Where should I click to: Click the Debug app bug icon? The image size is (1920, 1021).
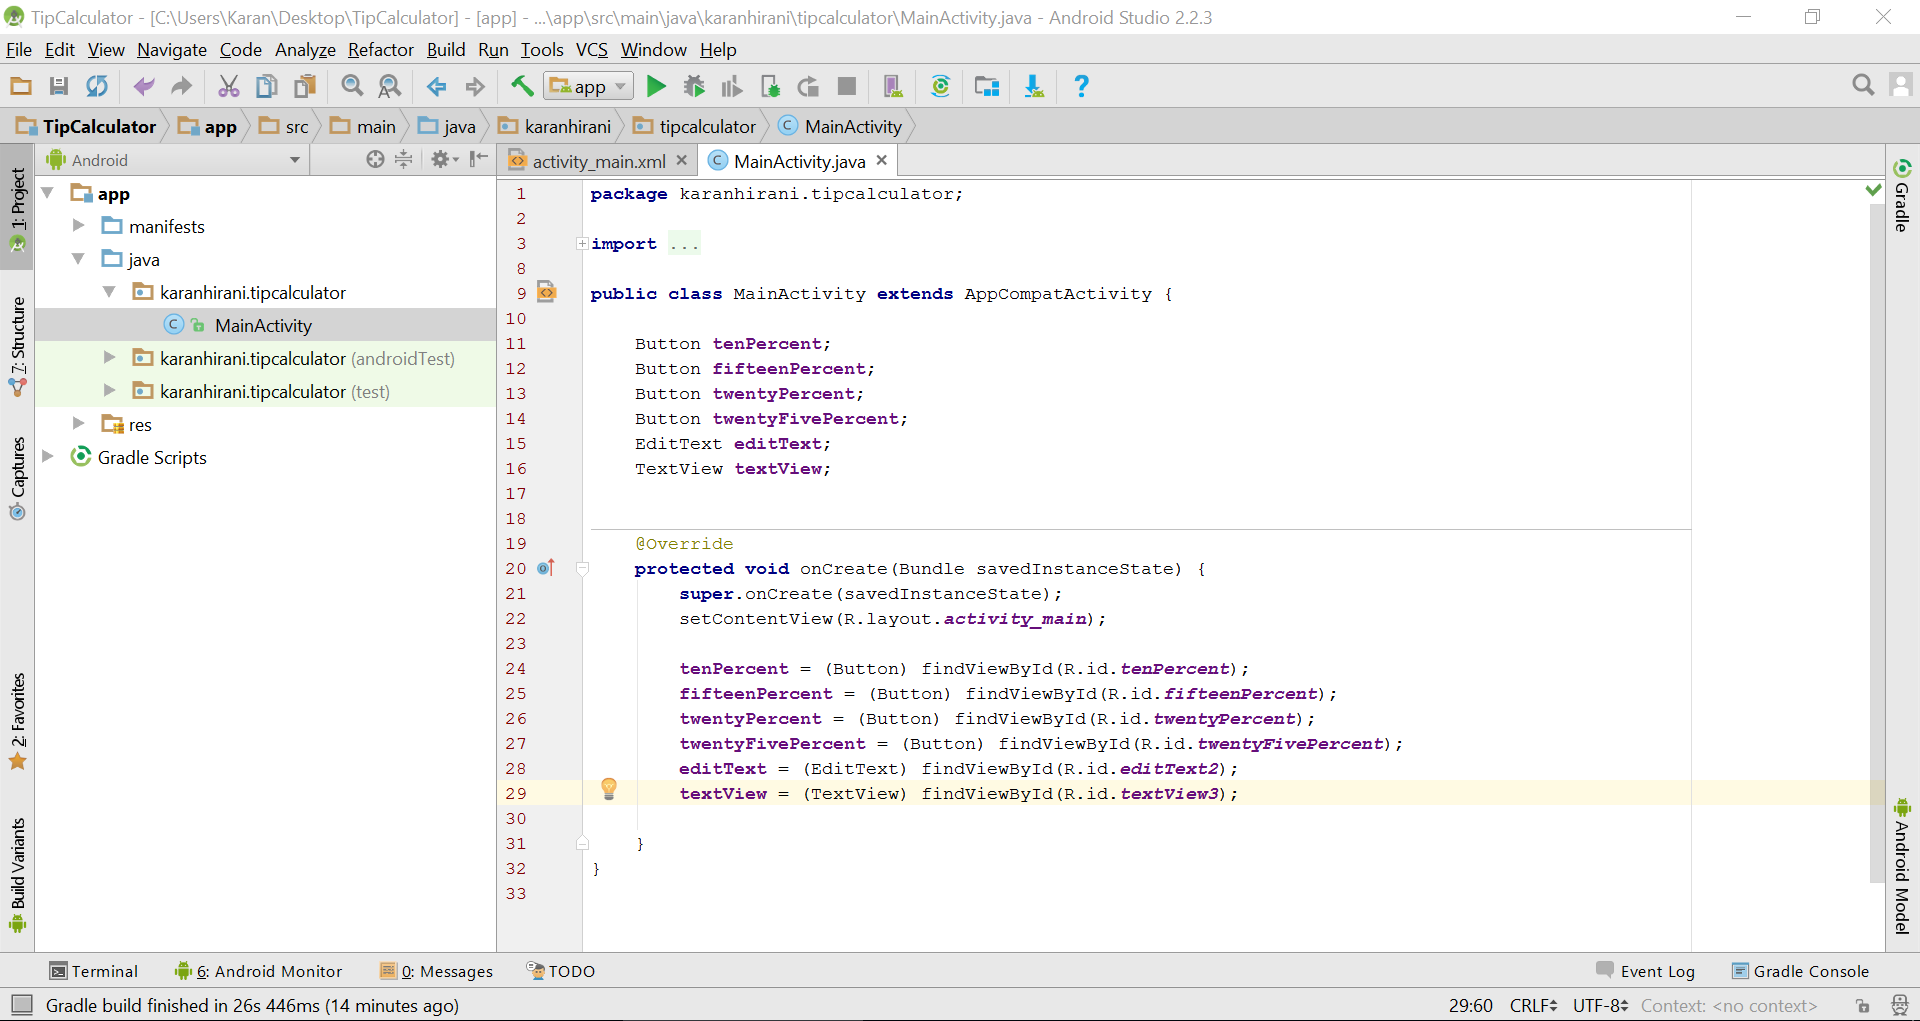click(694, 87)
